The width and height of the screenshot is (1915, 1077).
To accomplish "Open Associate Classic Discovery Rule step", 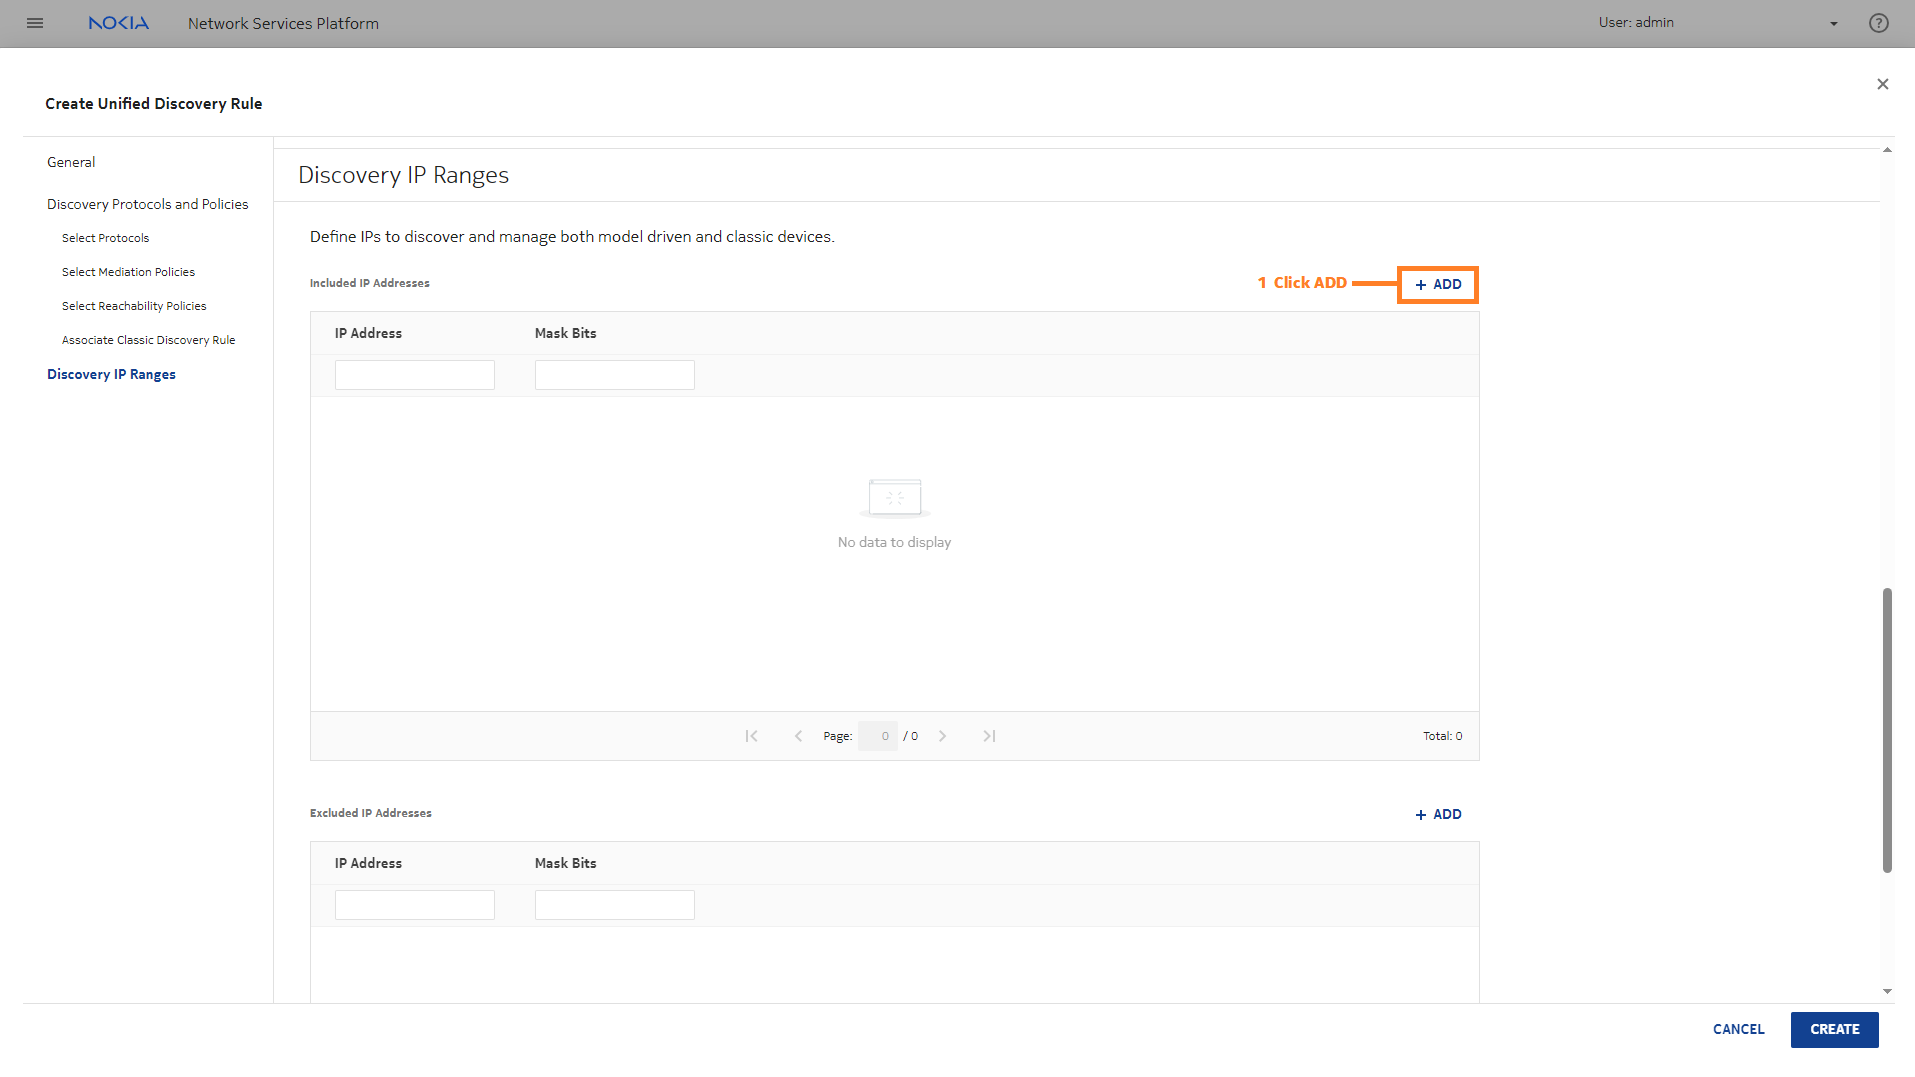I will tap(148, 340).
